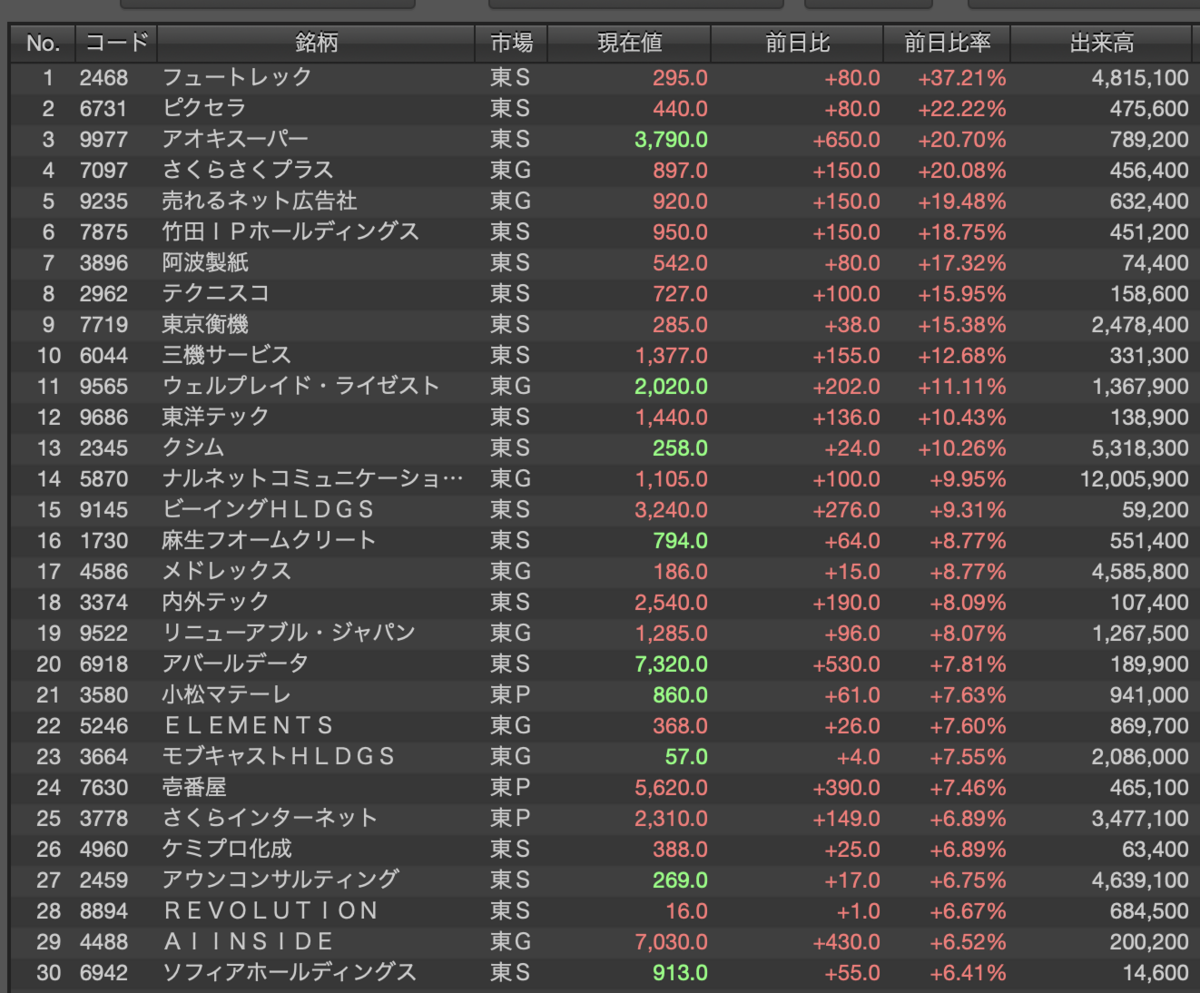Click the アバールデータ stock name
Screen dimensions: 1200x993
tap(236, 663)
